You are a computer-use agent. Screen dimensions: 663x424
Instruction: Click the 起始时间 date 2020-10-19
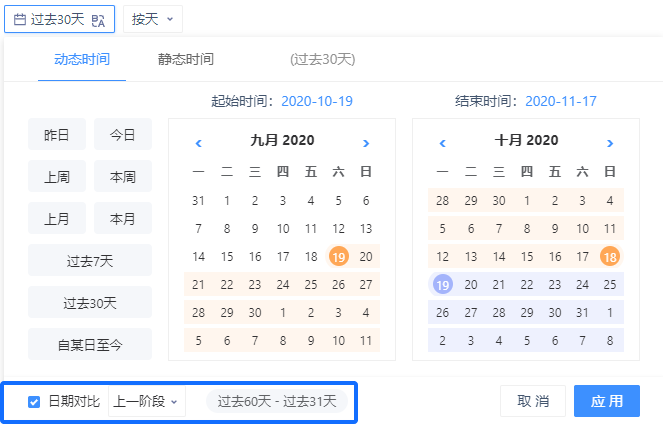tap(316, 101)
